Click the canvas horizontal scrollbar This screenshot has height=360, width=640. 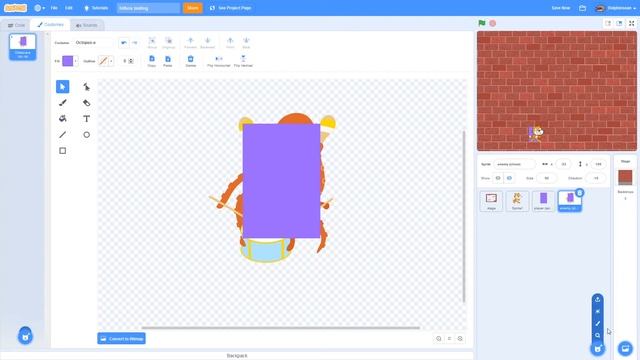tap(280, 327)
